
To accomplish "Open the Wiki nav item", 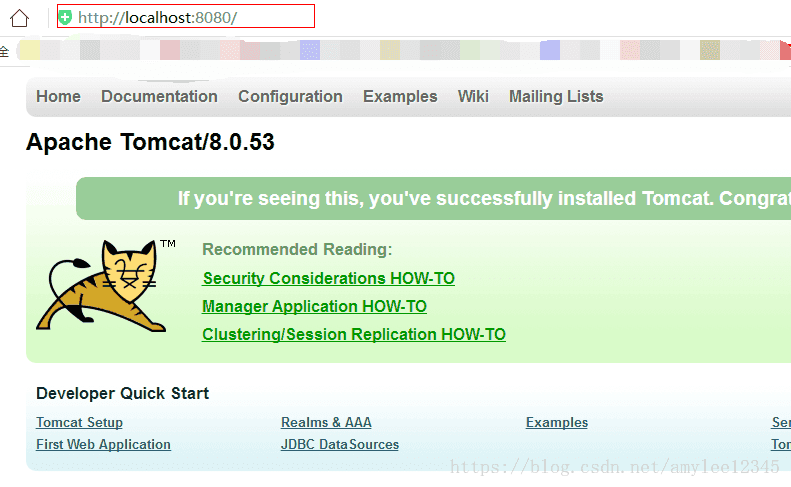I will 473,96.
